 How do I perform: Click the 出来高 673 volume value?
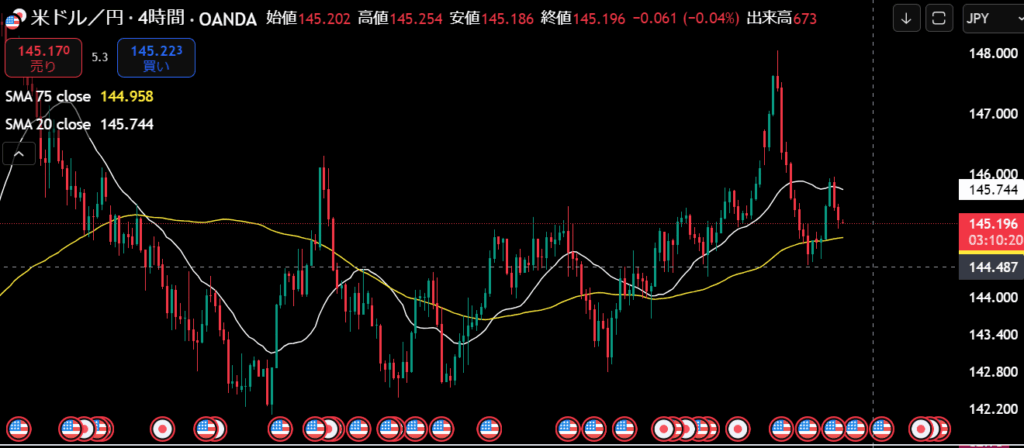coord(781,19)
